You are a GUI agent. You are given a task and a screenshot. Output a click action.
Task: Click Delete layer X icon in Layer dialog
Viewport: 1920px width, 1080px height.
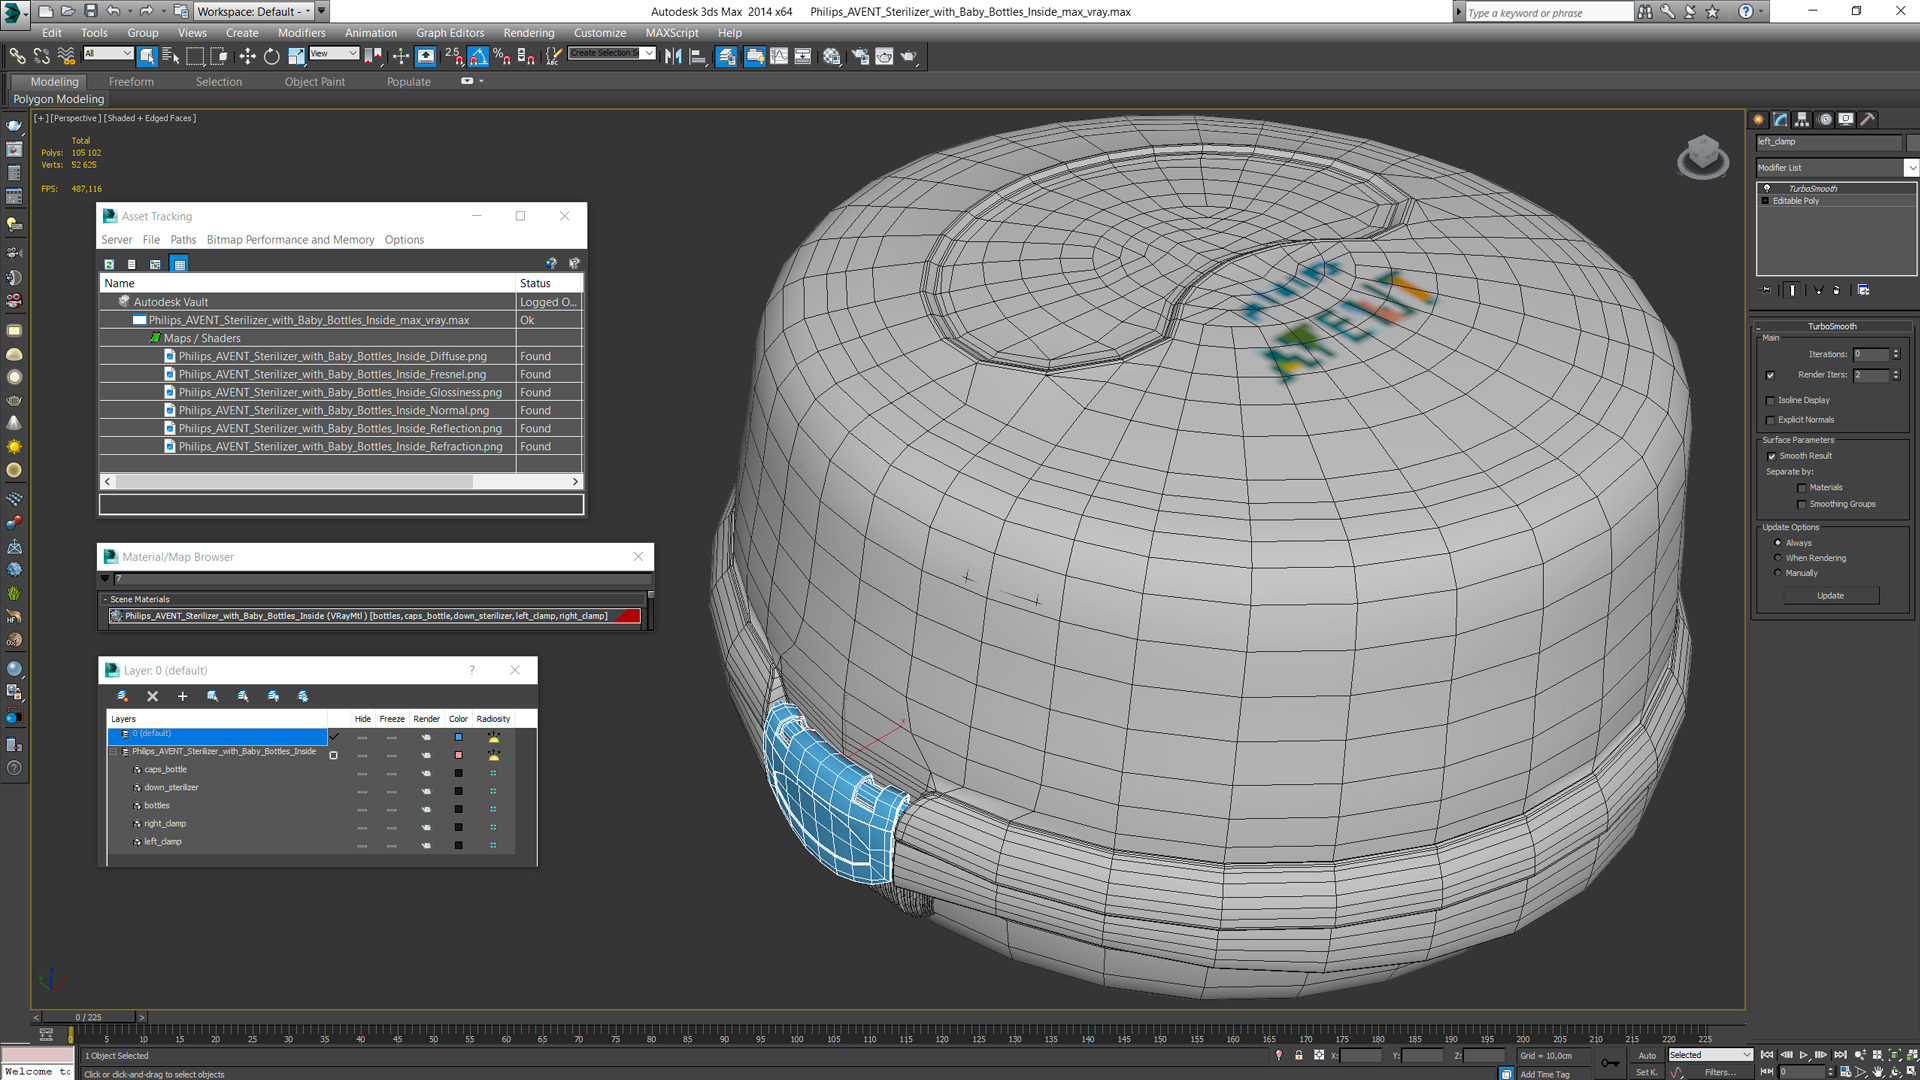pos(152,696)
